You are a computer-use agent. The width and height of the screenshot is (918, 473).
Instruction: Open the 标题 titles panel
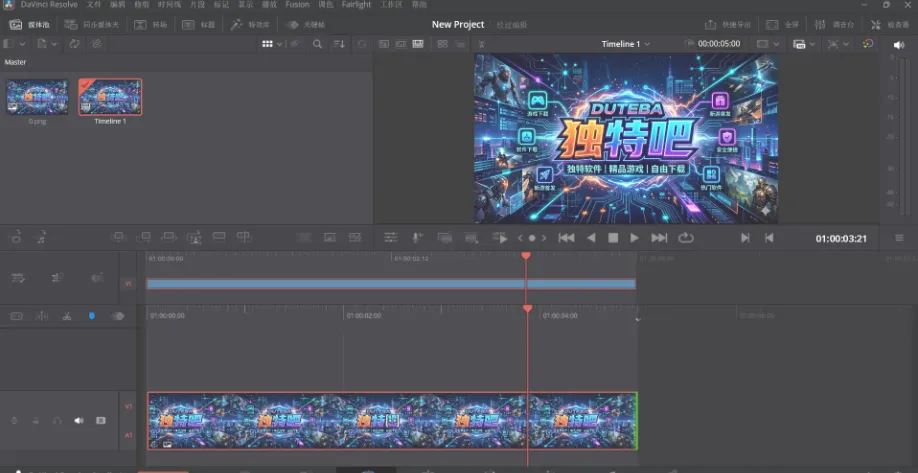pyautogui.click(x=199, y=24)
